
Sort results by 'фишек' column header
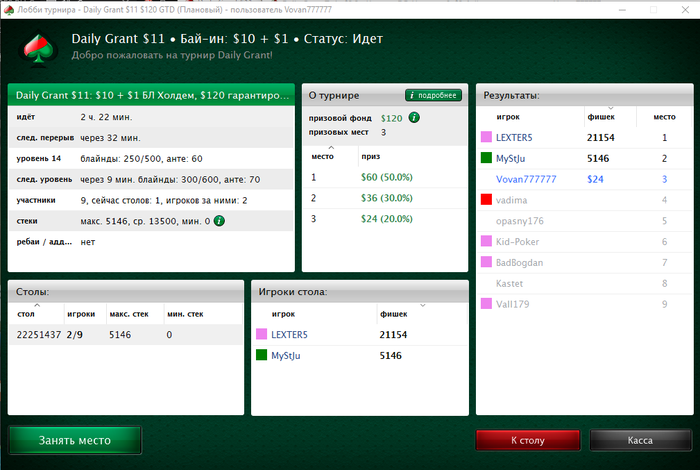601,116
